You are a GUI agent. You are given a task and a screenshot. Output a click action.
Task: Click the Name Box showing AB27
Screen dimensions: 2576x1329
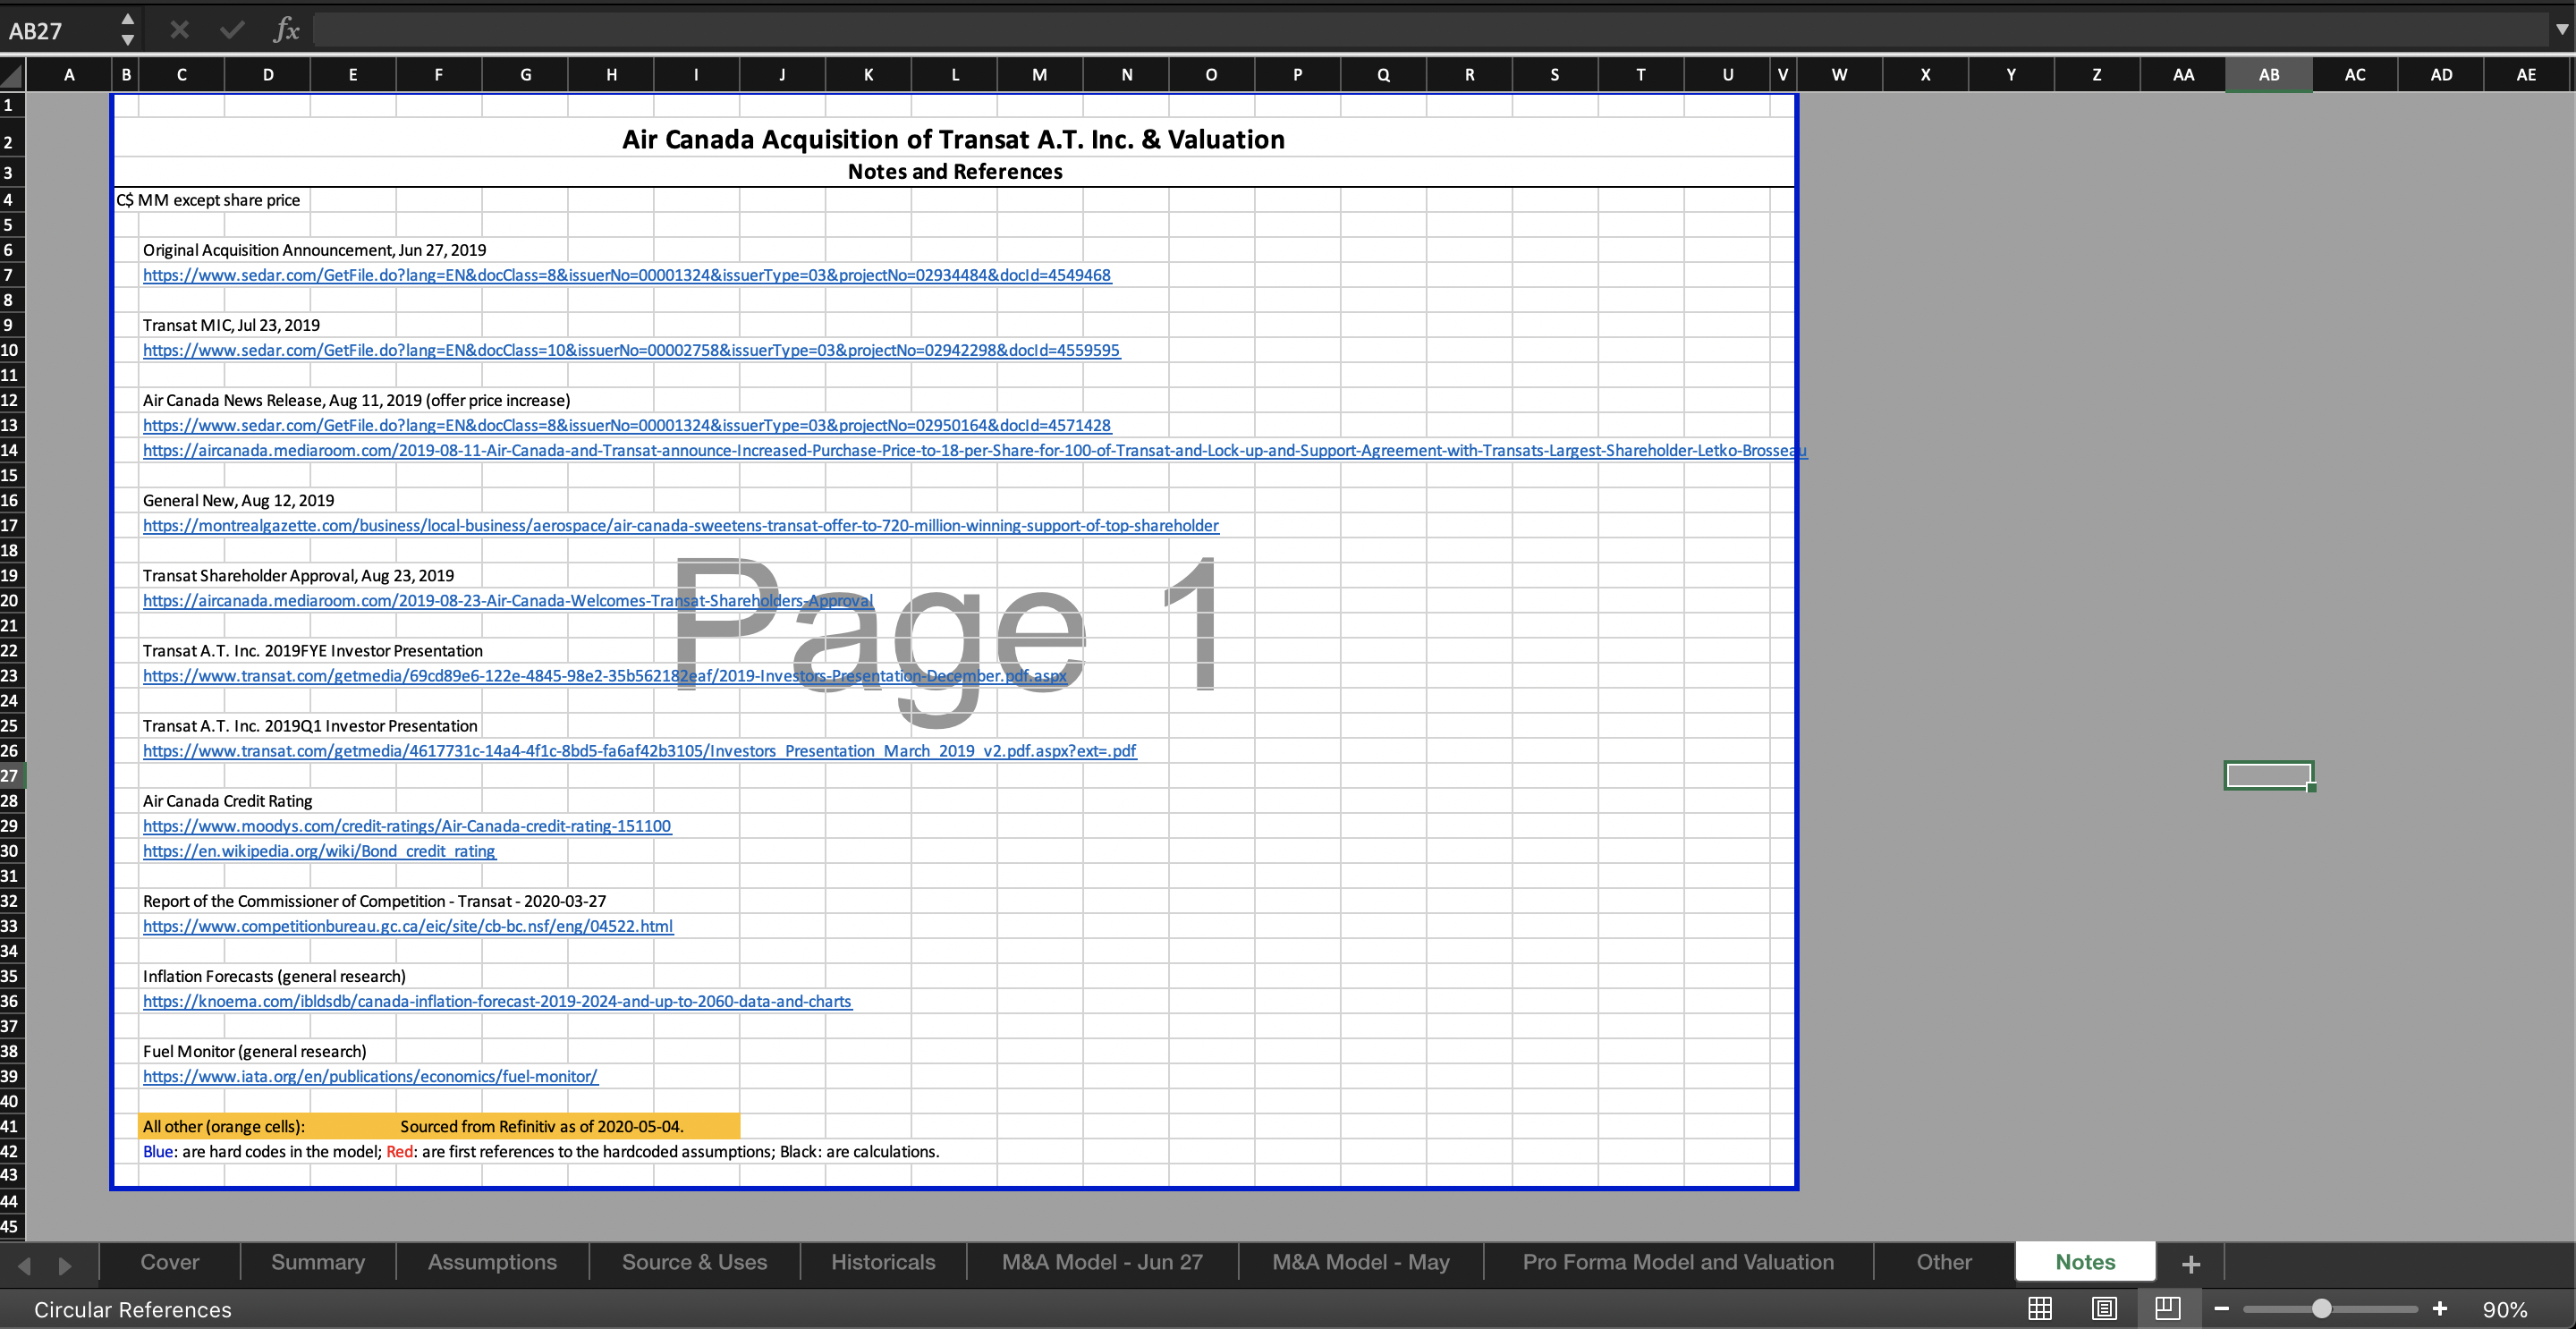click(58, 31)
